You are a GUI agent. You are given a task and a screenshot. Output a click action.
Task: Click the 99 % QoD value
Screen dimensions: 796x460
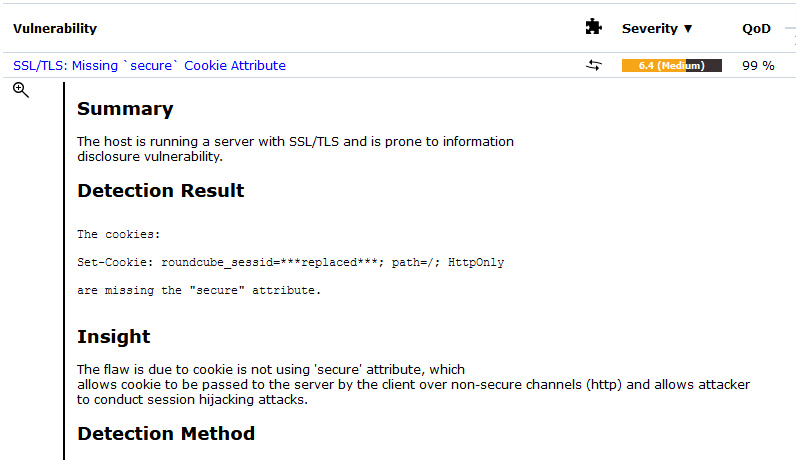click(x=758, y=65)
